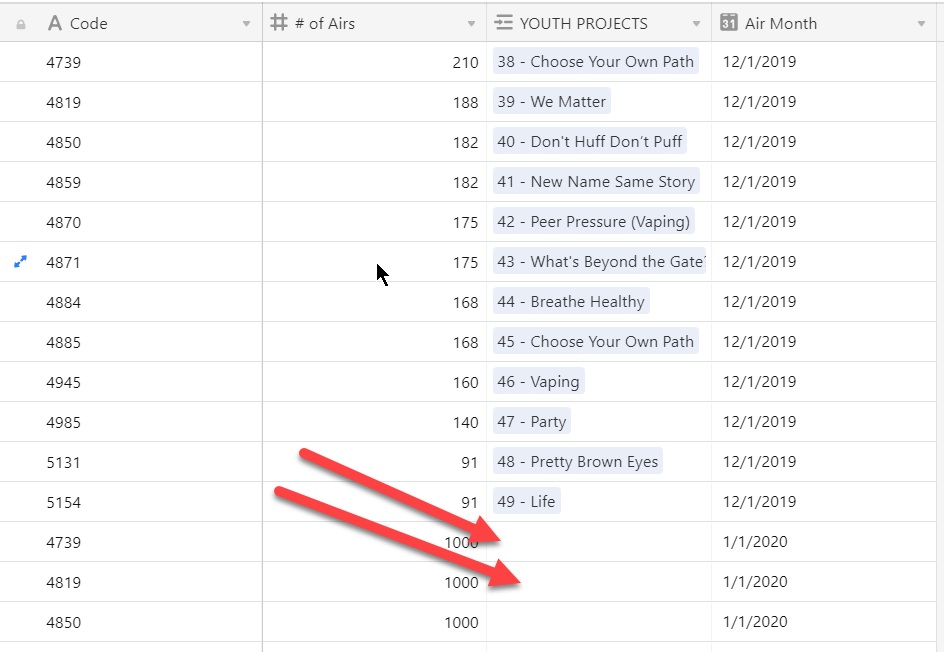
Task: Select Code cell 4850 with 182 airs
Action: coord(131,141)
